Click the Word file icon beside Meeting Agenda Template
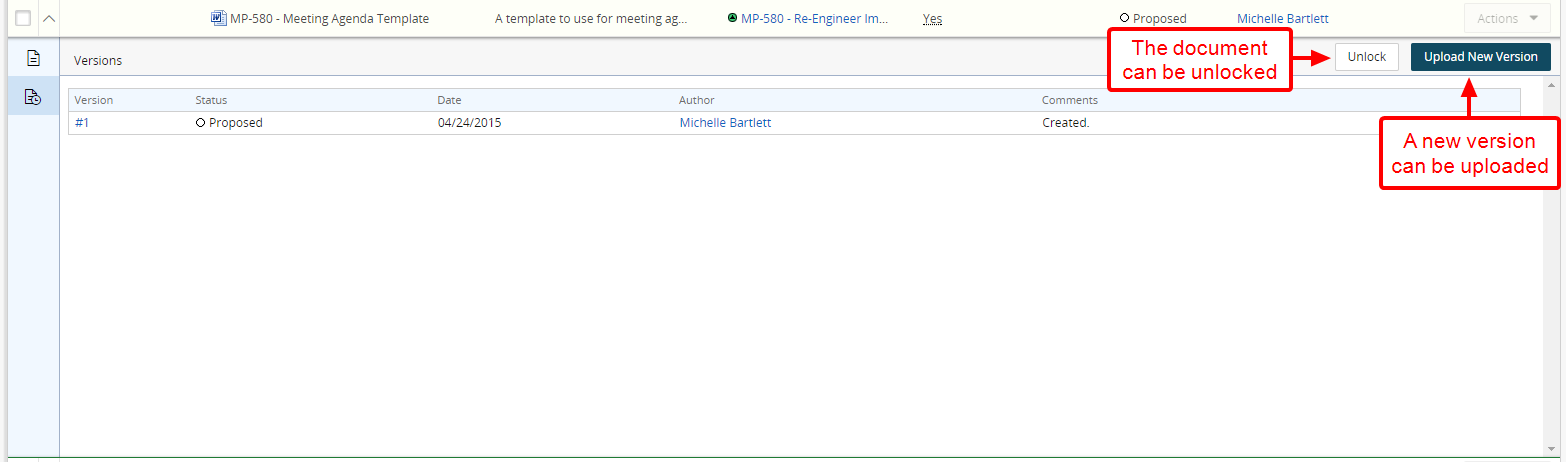 pos(219,18)
